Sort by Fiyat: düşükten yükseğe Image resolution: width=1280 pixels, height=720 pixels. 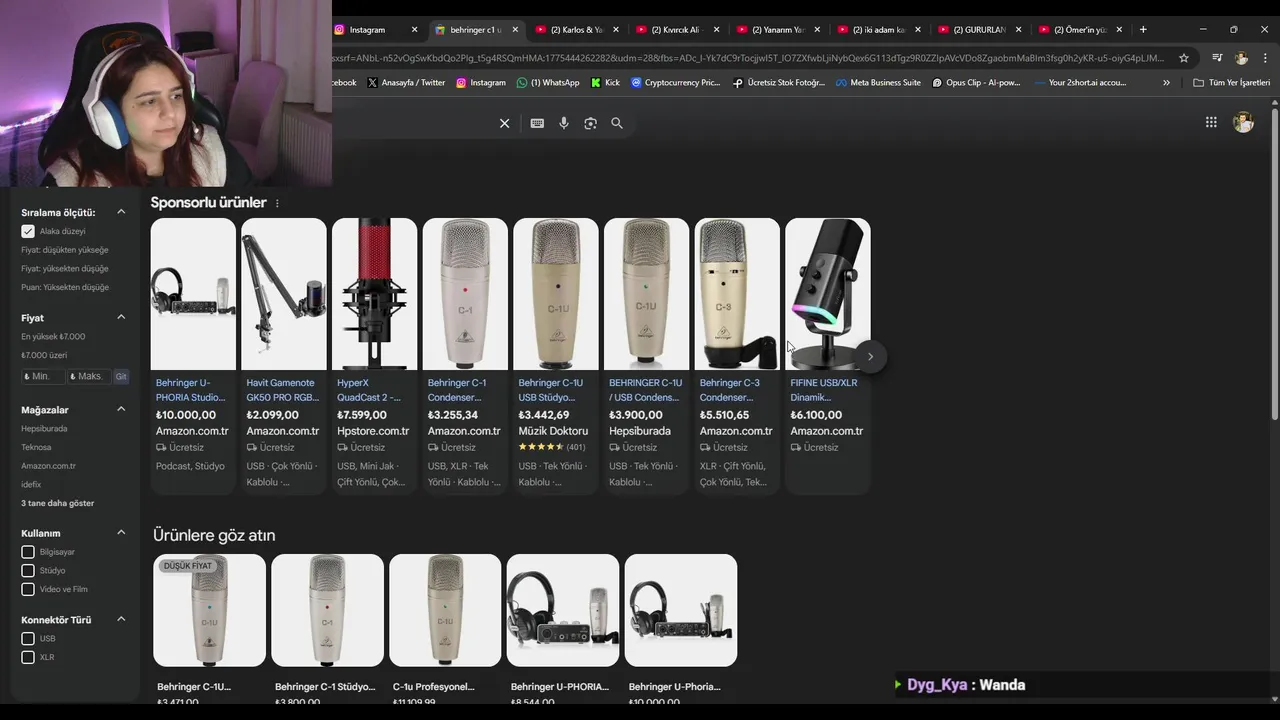[65, 250]
